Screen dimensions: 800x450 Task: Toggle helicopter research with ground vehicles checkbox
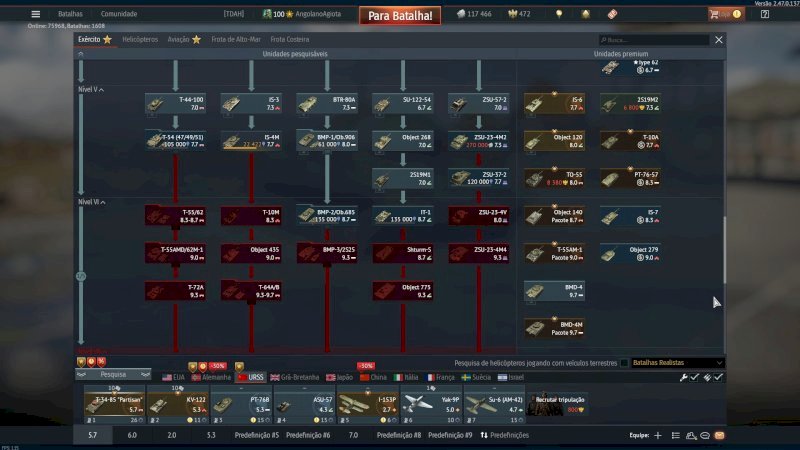pos(624,362)
